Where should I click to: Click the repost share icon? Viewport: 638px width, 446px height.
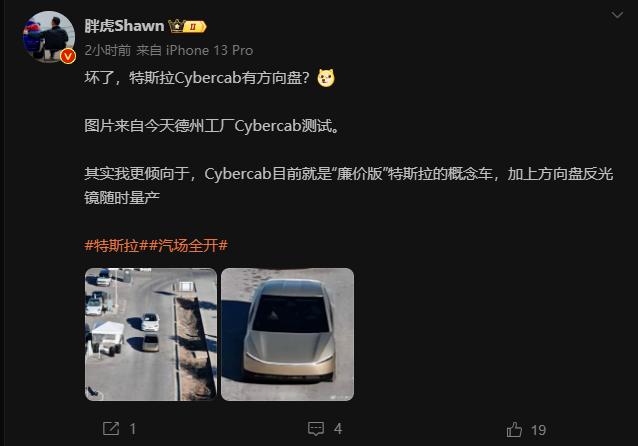pos(111,429)
